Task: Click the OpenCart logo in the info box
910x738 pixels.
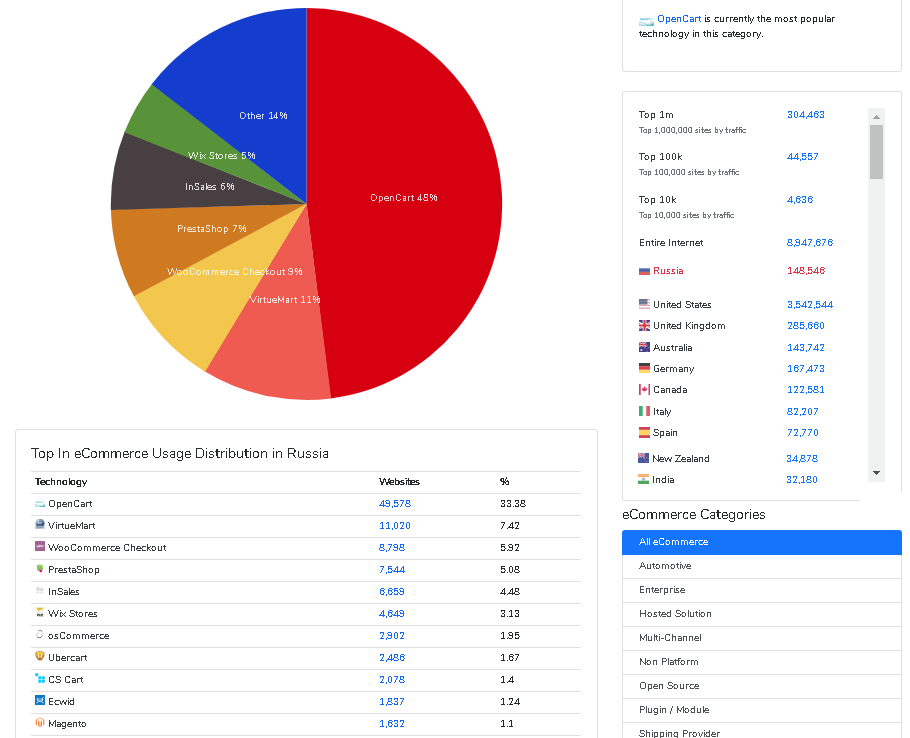Action: (647, 21)
